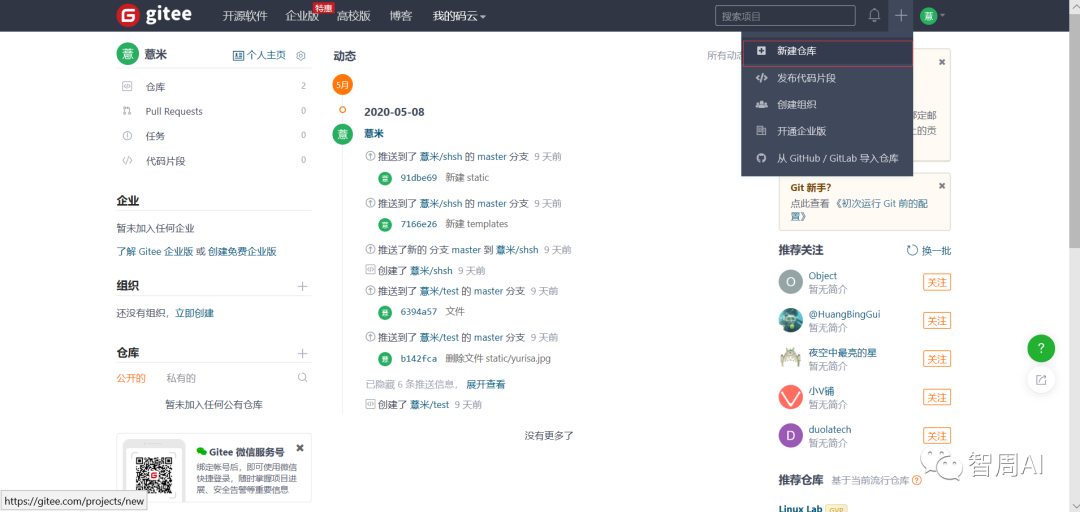Click the external link share icon button
Viewport: 1080px width, 512px height.
(x=1041, y=380)
